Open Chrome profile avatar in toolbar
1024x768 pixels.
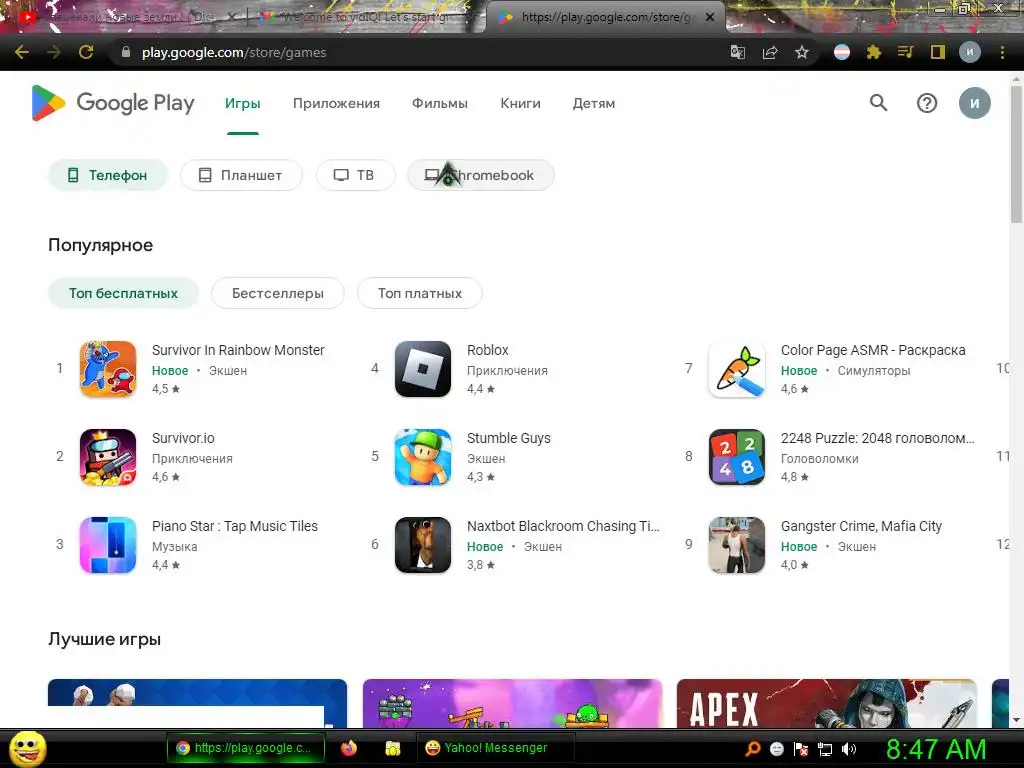click(x=970, y=52)
